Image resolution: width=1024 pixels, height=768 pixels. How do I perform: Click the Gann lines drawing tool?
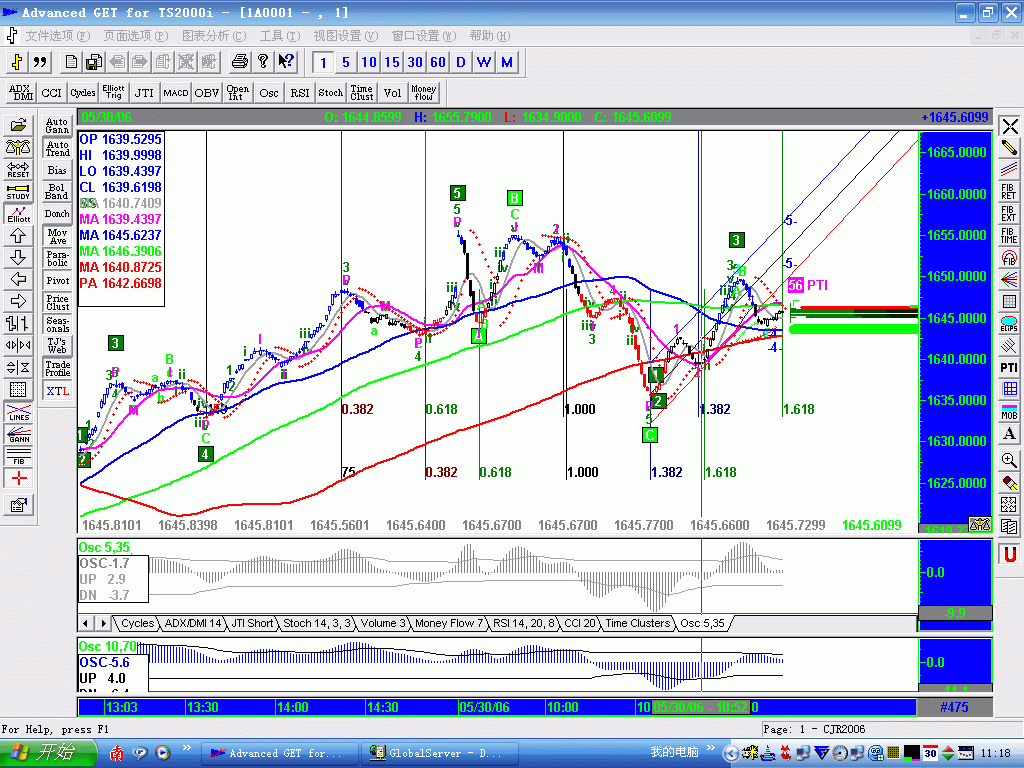coord(18,436)
